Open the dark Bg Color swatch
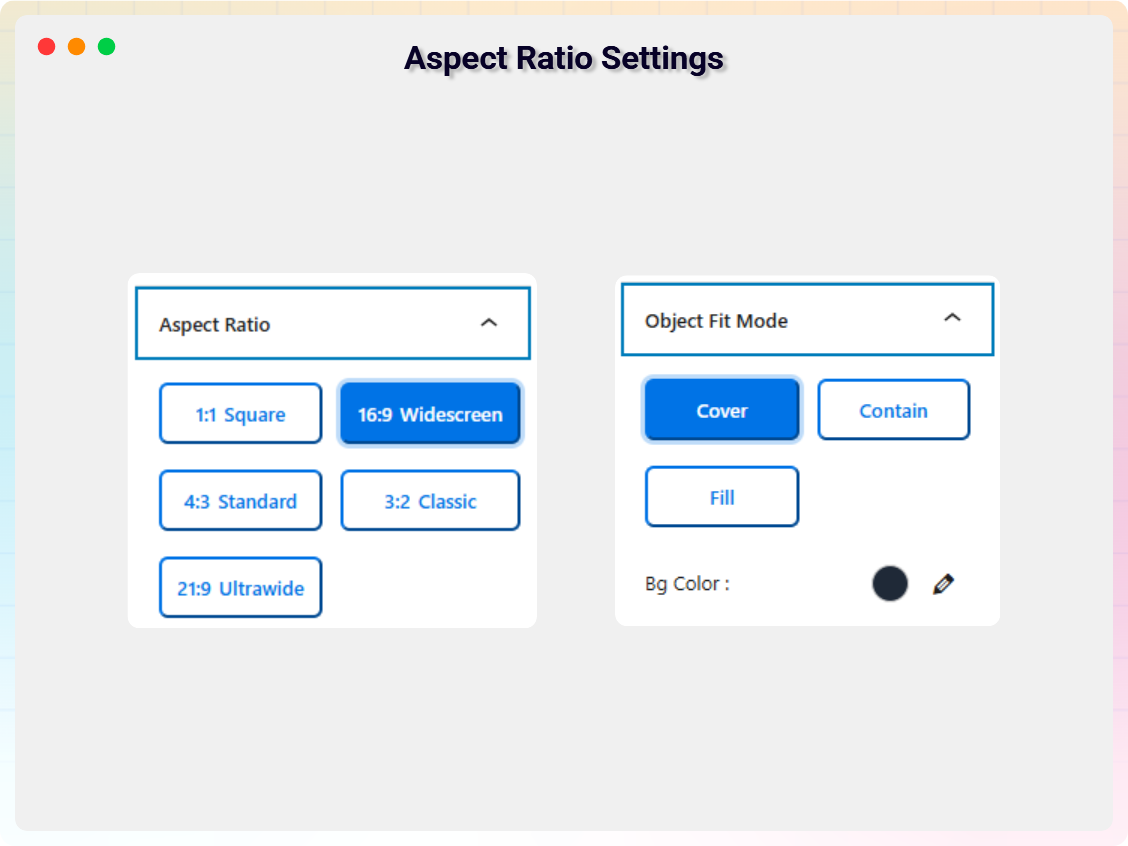1128x846 pixels. [x=889, y=583]
